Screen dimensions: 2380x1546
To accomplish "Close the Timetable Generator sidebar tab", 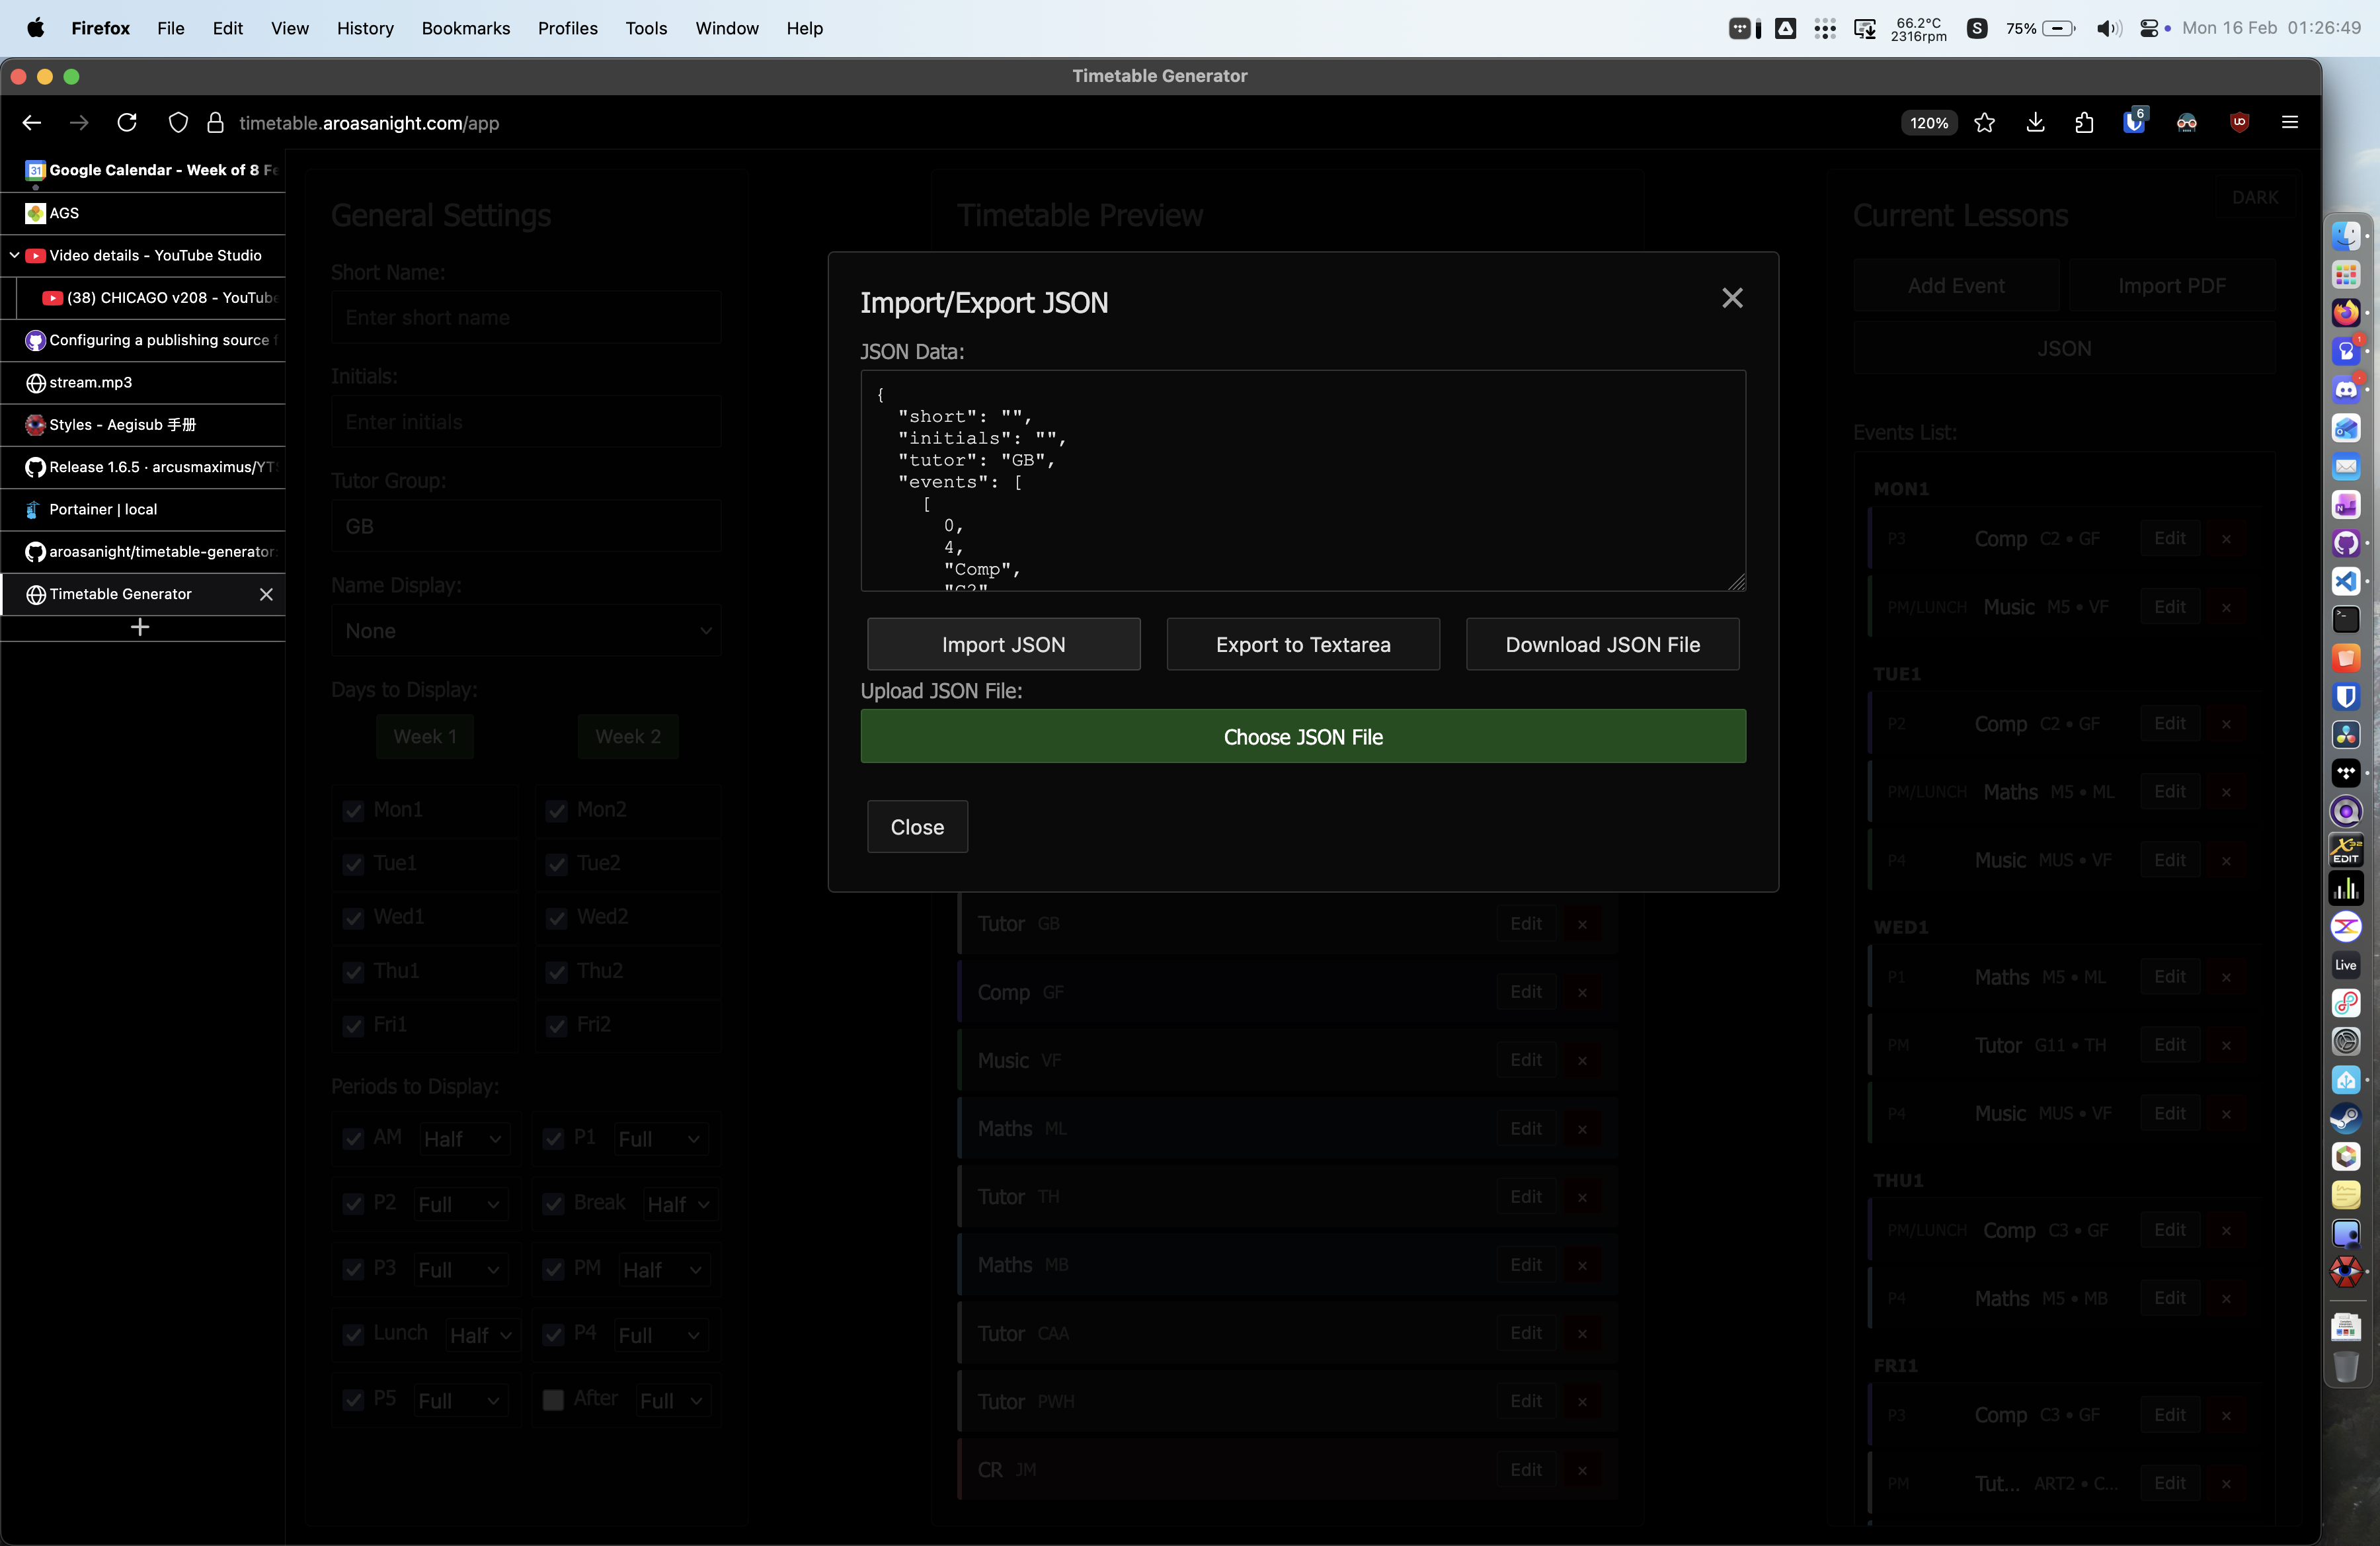I will pos(266,594).
